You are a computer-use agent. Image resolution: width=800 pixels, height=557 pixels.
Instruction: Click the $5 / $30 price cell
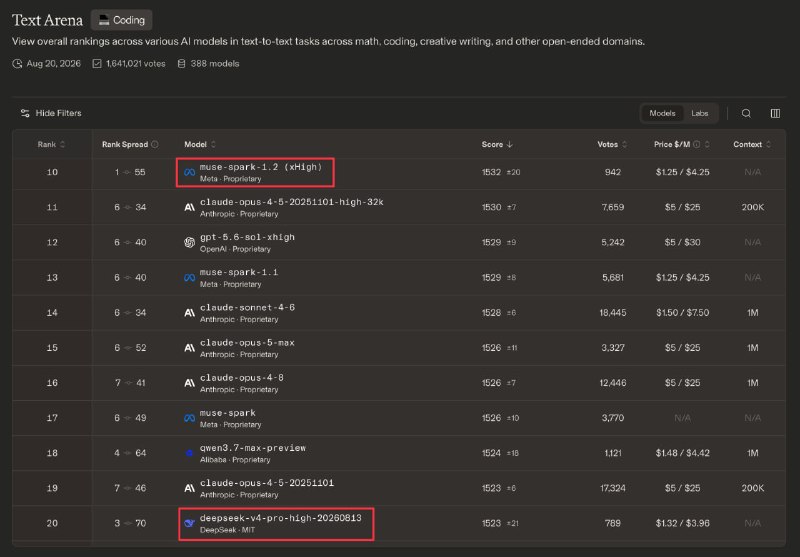(x=682, y=243)
